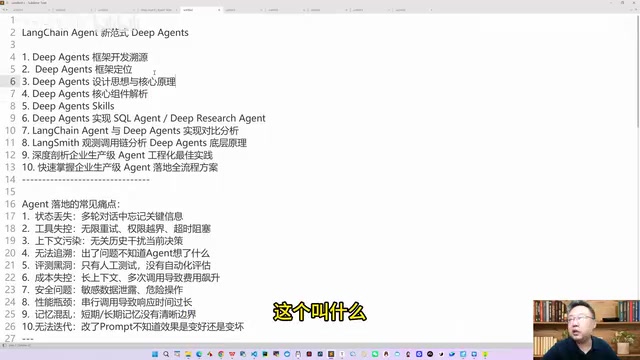Viewport: 640px width, 360px height.
Task: Click line "10. 快速掌握企业生产级 Agent 落地全流程方案"
Action: [120, 167]
